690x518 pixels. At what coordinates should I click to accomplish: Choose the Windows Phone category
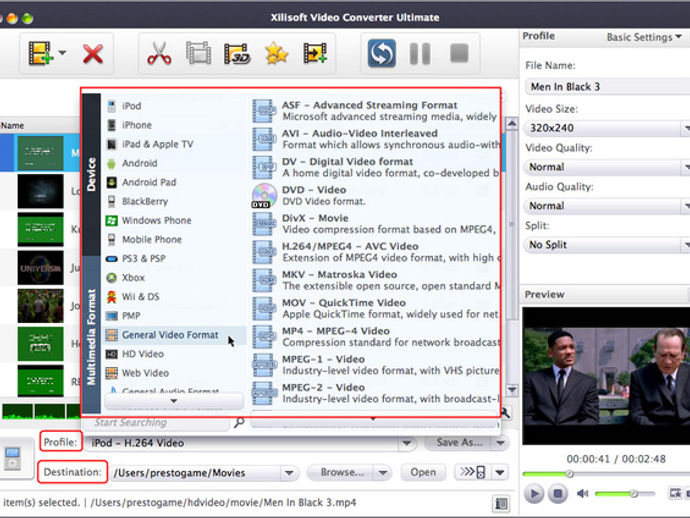174,220
